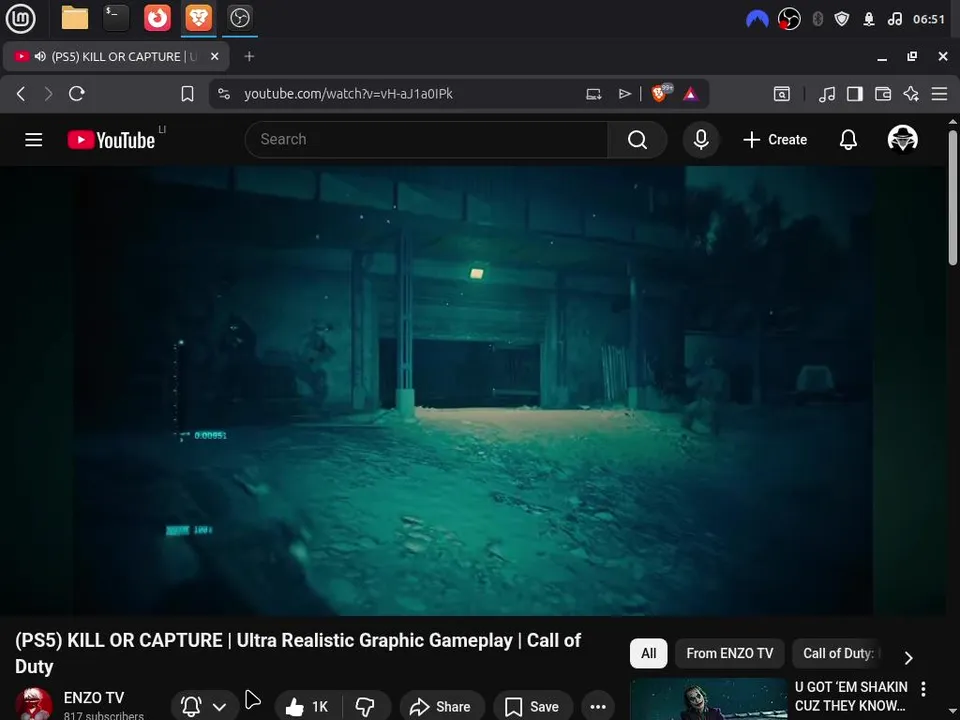Show more filter chips with the arrow
The height and width of the screenshot is (720, 960).
909,658
